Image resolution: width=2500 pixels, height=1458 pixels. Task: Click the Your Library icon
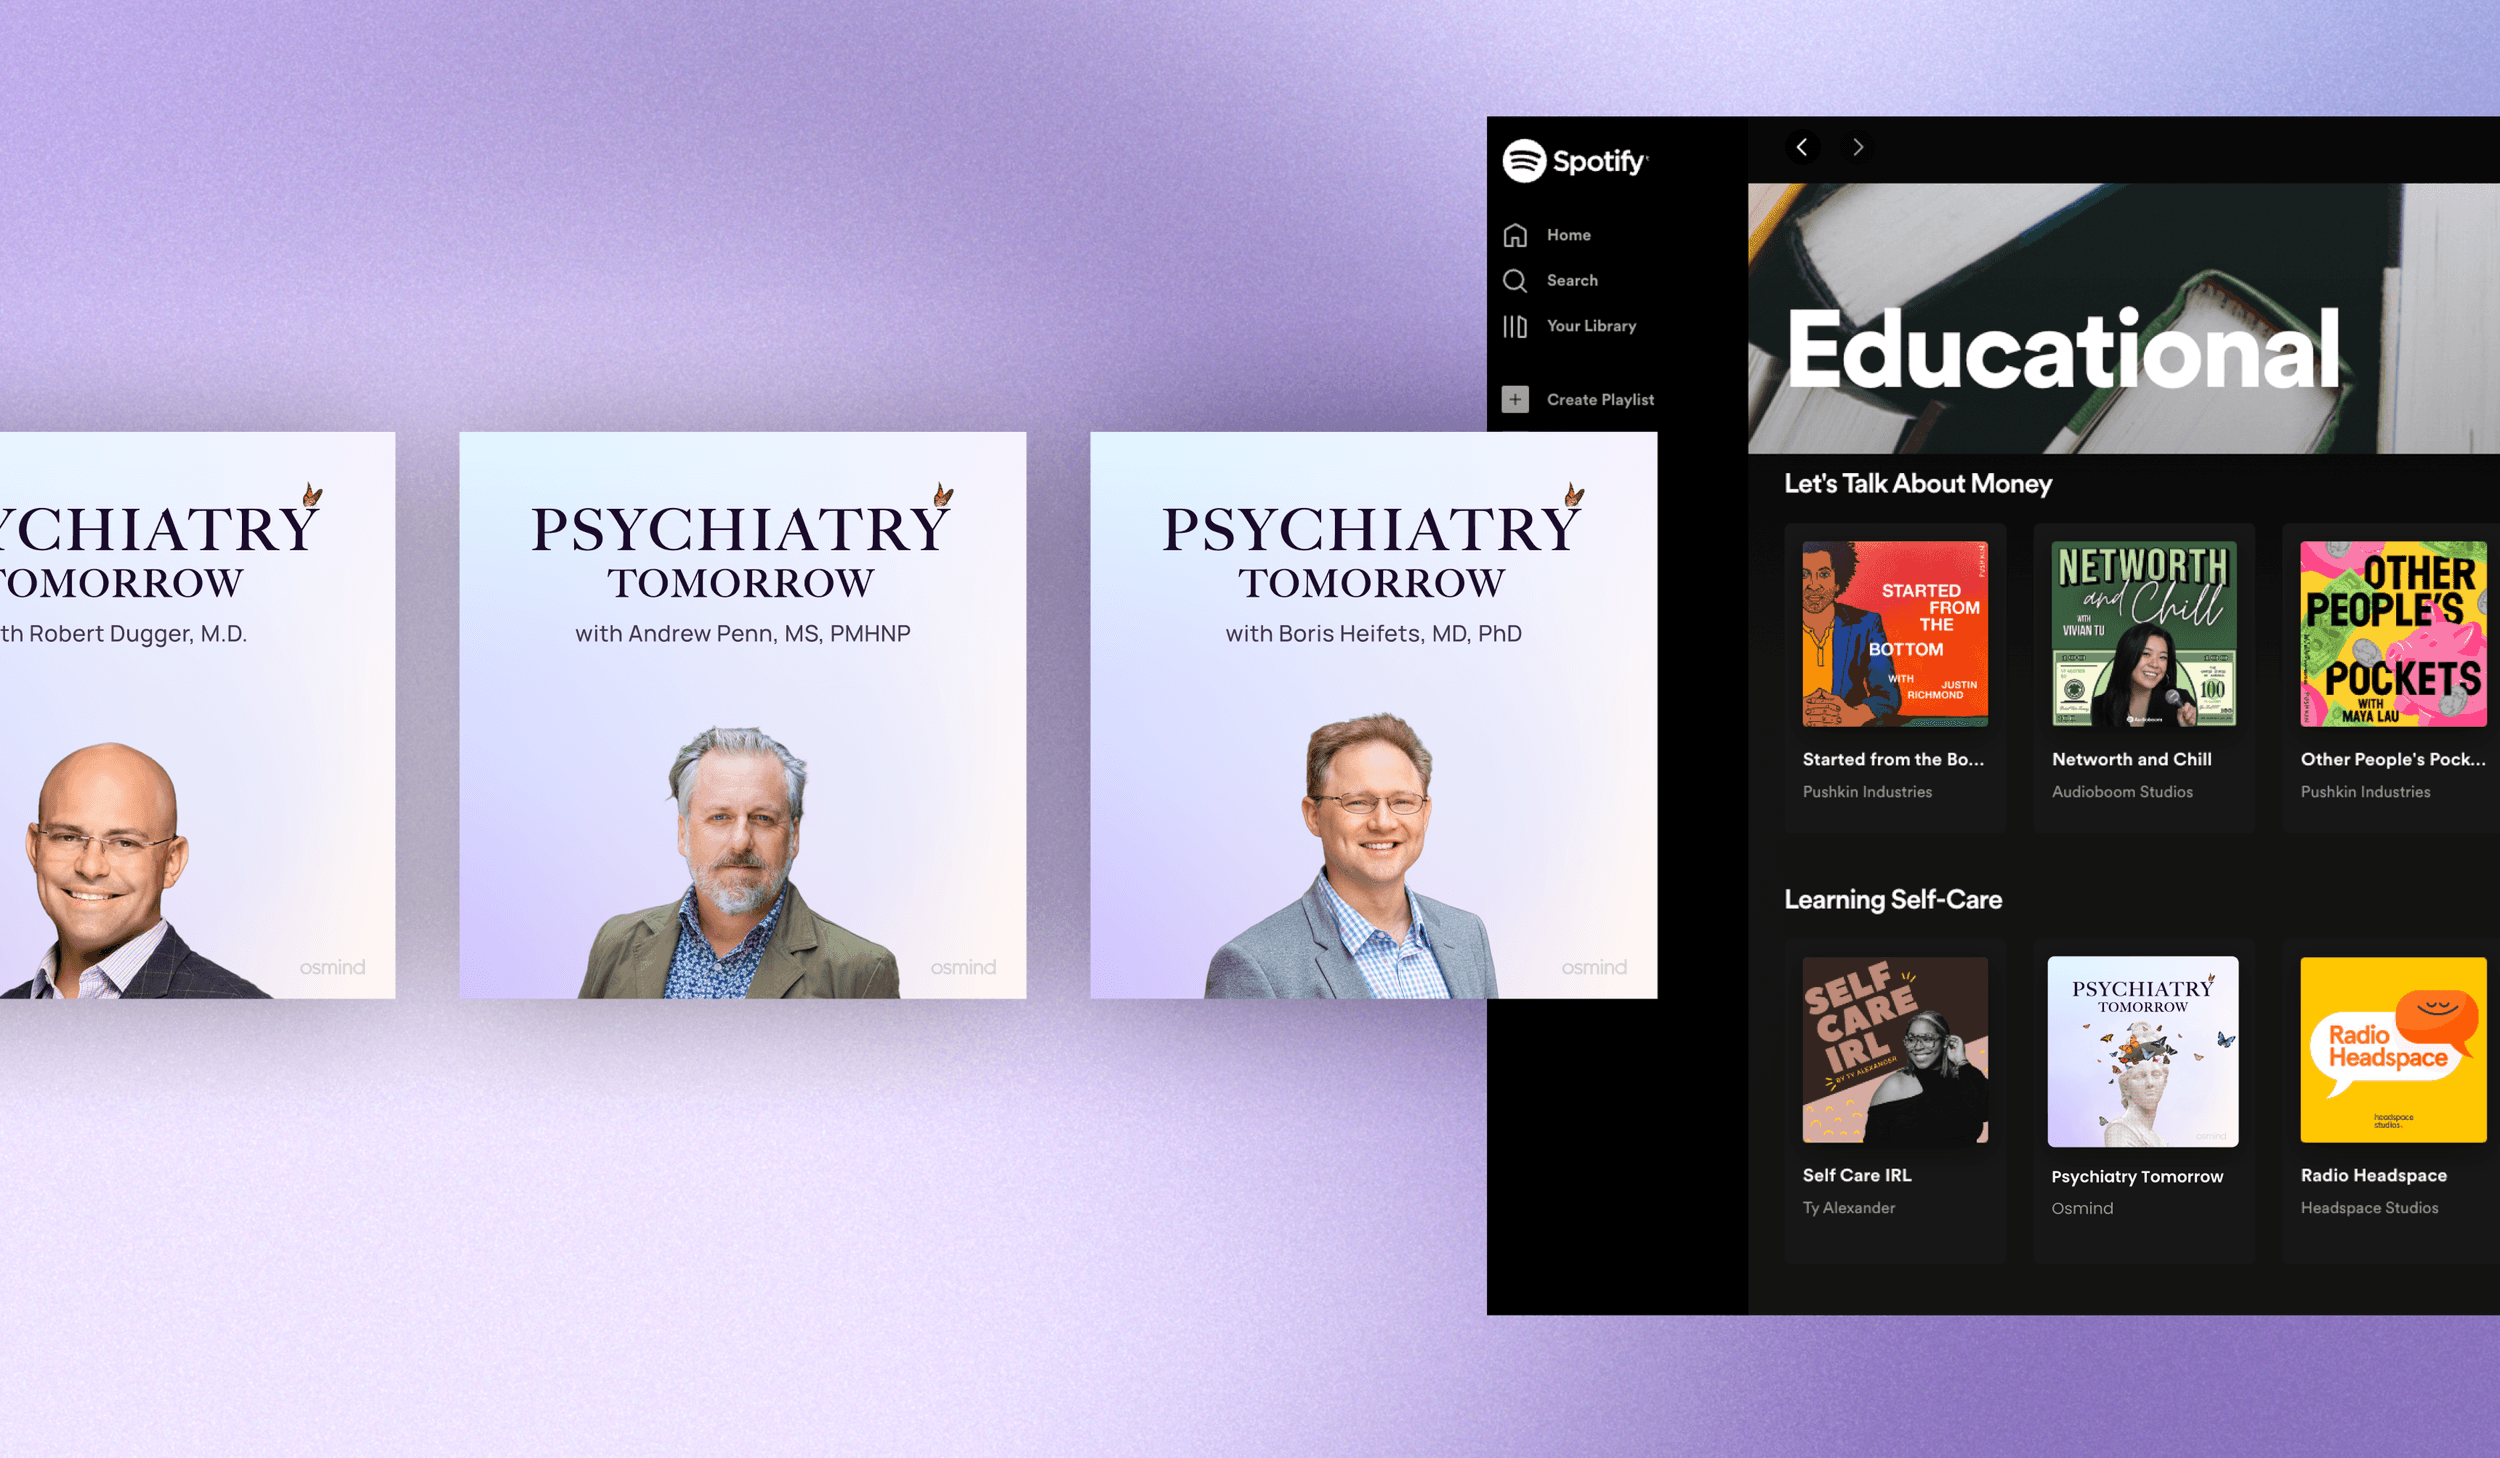[1515, 327]
